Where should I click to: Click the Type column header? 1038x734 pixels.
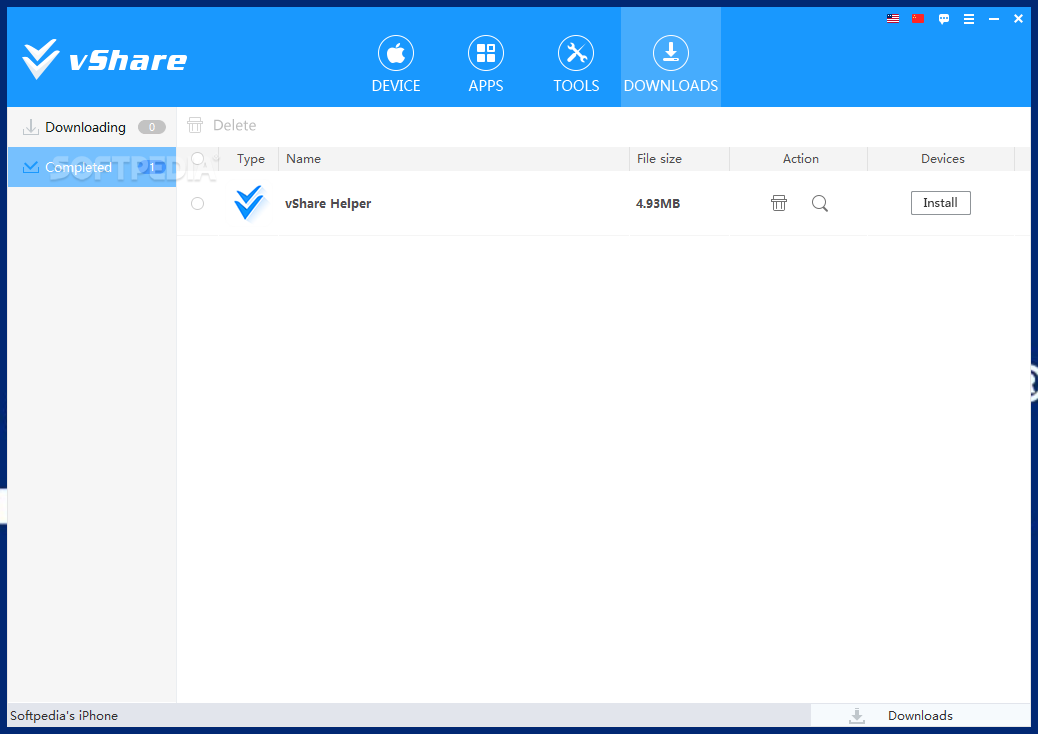click(250, 159)
